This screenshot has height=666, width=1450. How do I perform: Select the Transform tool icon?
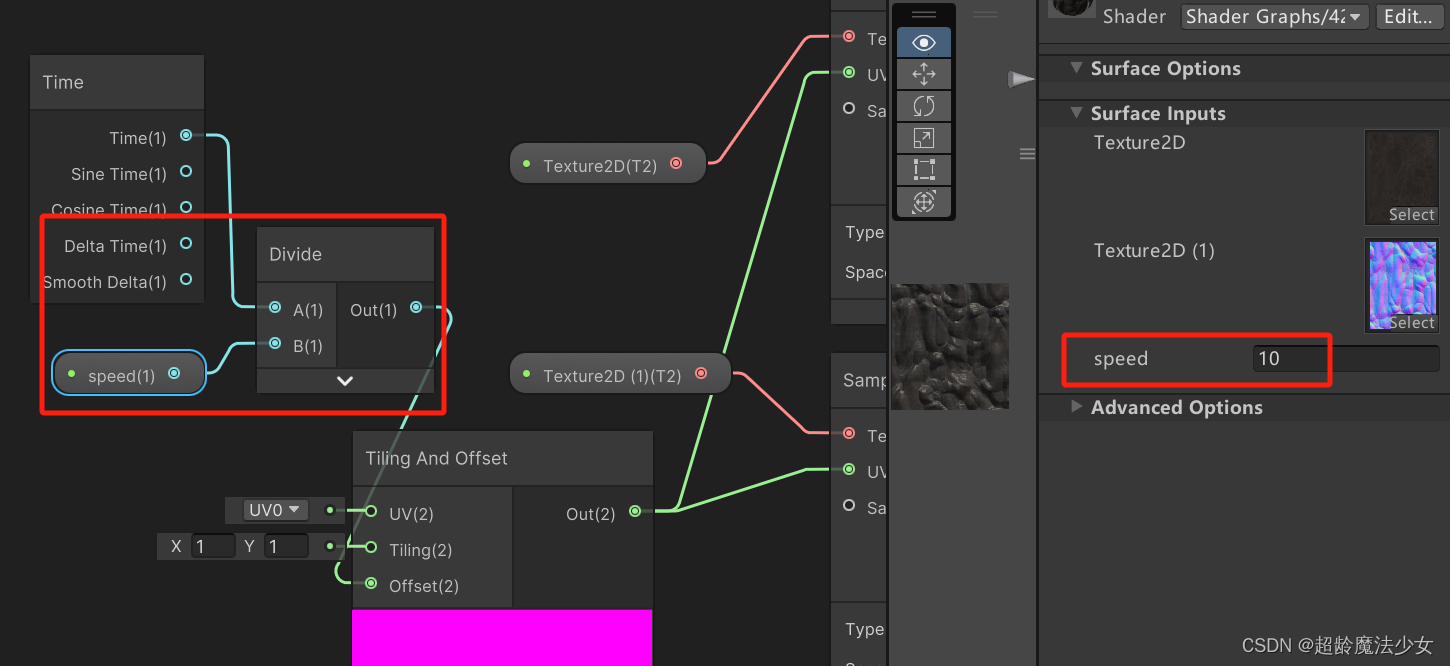pos(922,201)
